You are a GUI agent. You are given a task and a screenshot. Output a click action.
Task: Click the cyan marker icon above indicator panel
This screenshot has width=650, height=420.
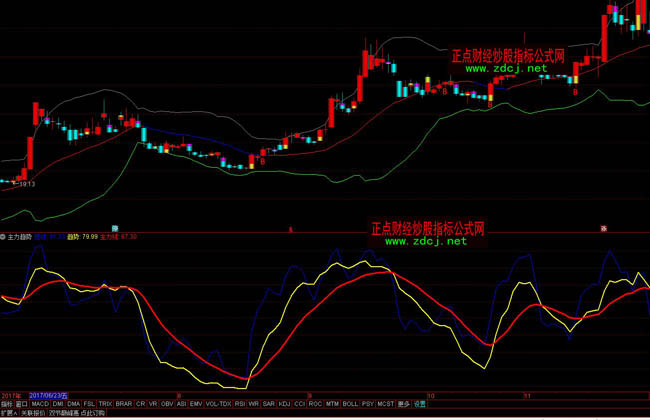[115, 229]
